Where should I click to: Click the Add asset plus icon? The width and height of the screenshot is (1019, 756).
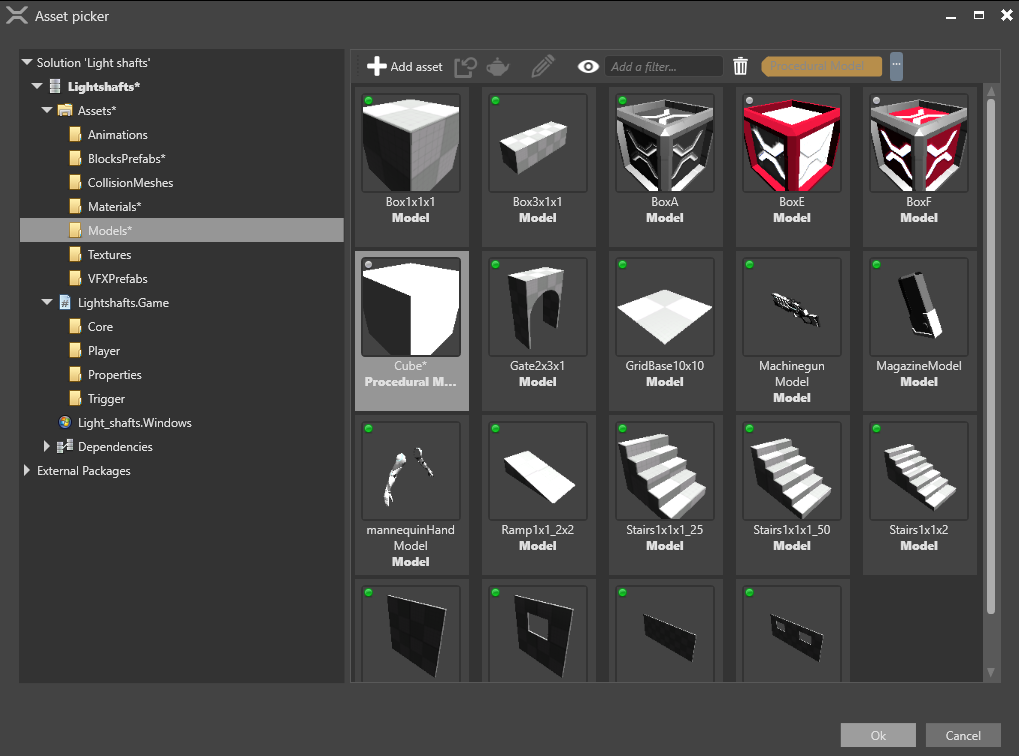376,67
